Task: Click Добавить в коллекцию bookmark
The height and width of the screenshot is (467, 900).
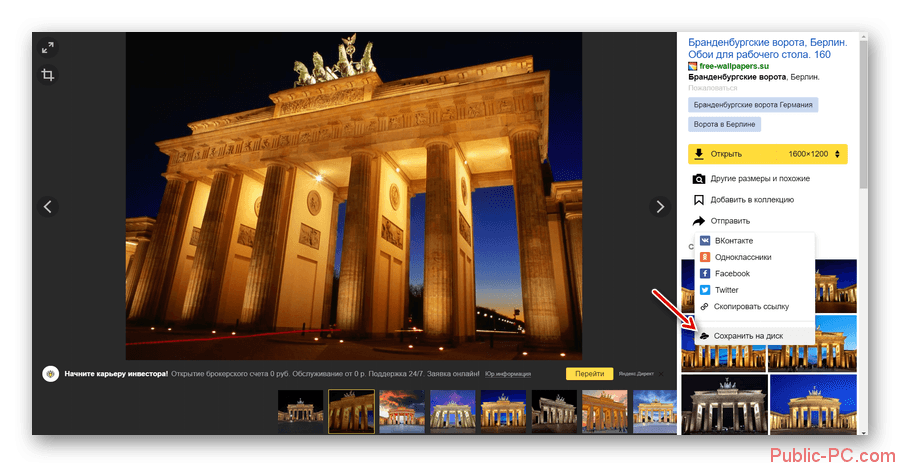Action: click(x=751, y=199)
